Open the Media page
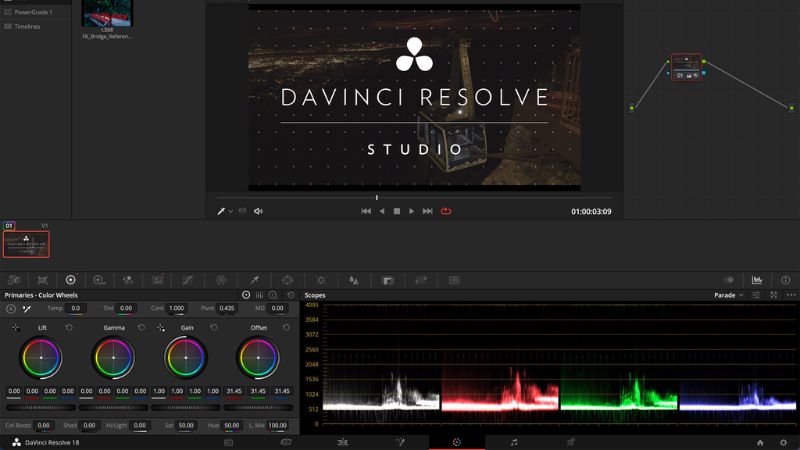Viewport: 800px width, 450px height. click(229, 442)
